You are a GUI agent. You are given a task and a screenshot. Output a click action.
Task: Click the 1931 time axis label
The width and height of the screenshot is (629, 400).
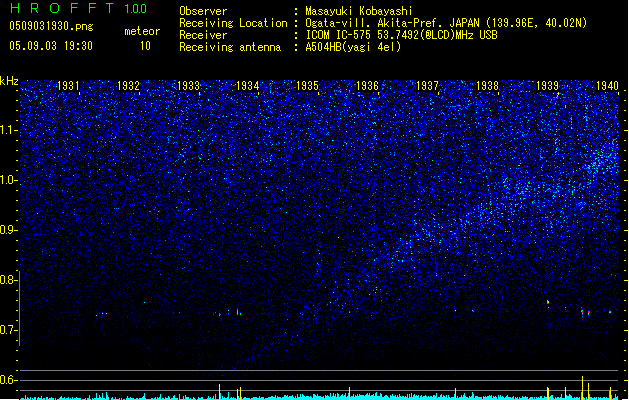(68, 86)
